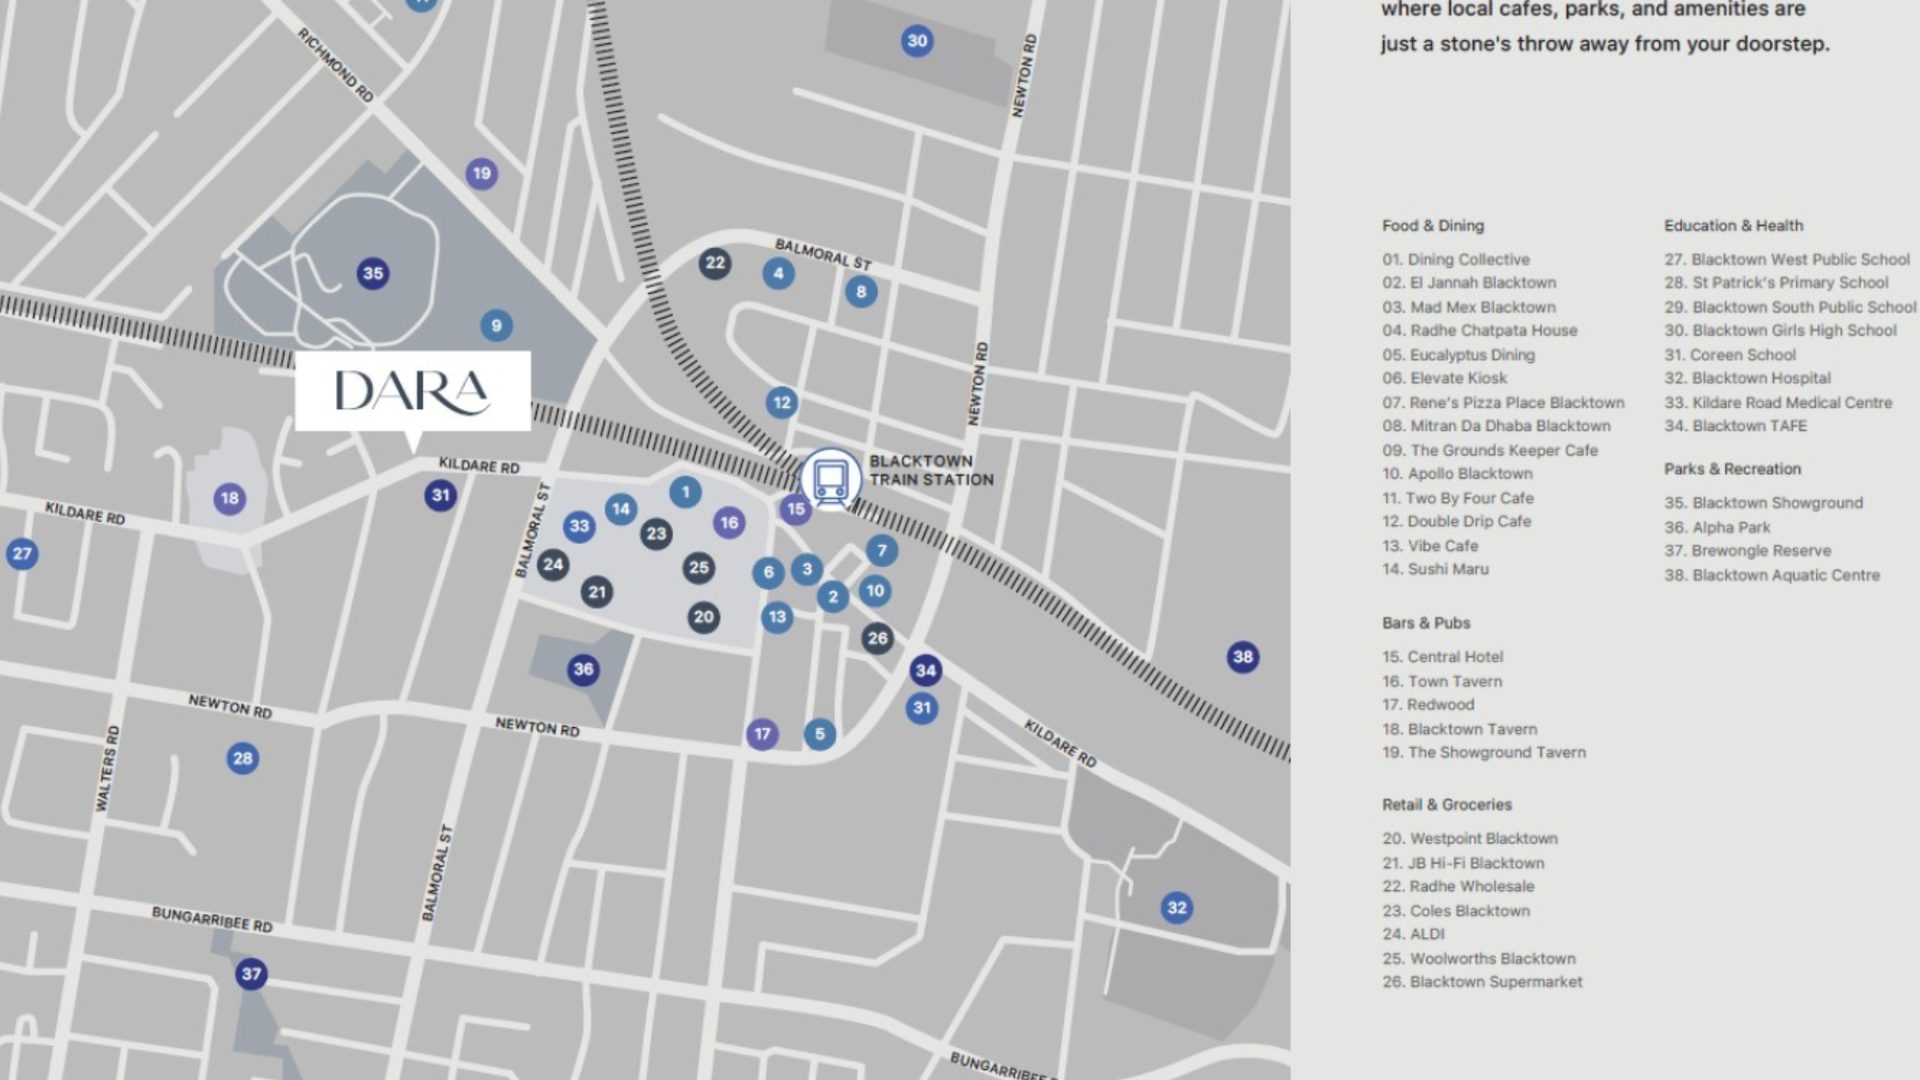Click the "Blacktown Train Station" map label
The width and height of the screenshot is (1920, 1080).
[x=931, y=470]
